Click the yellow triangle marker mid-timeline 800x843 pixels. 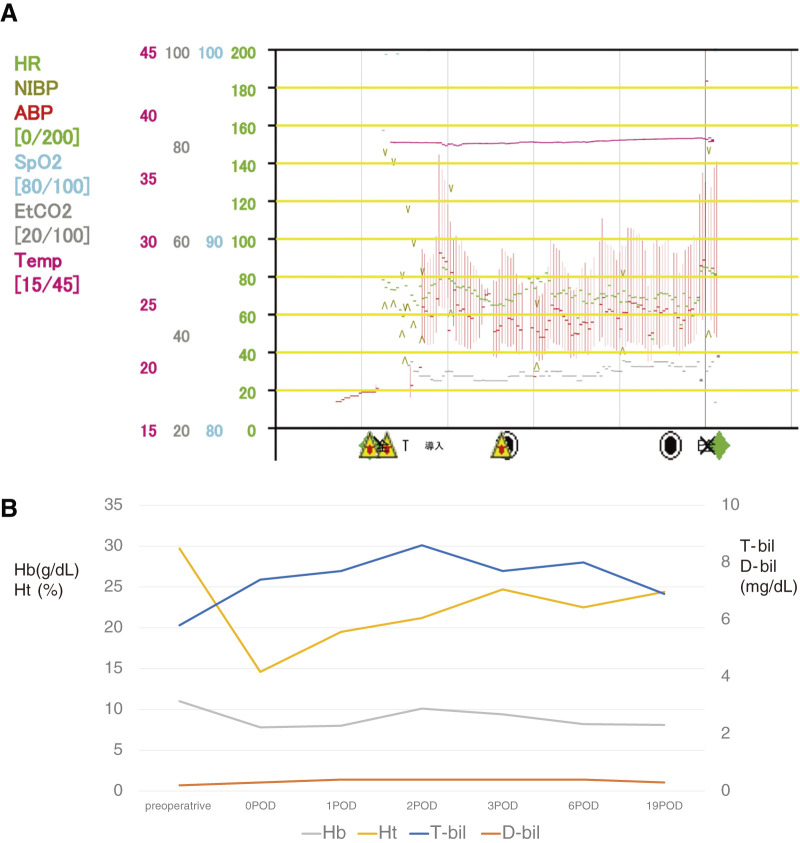coord(501,446)
